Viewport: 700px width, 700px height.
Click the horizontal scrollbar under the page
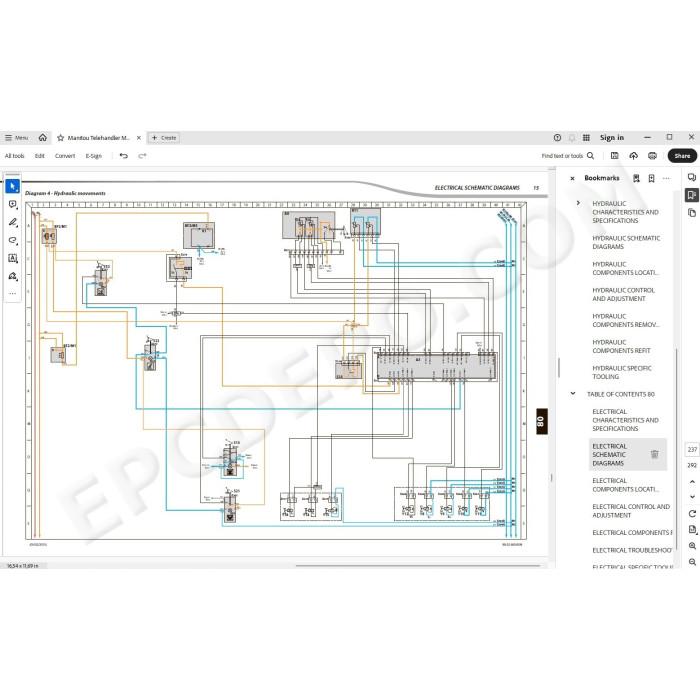(x=418, y=566)
